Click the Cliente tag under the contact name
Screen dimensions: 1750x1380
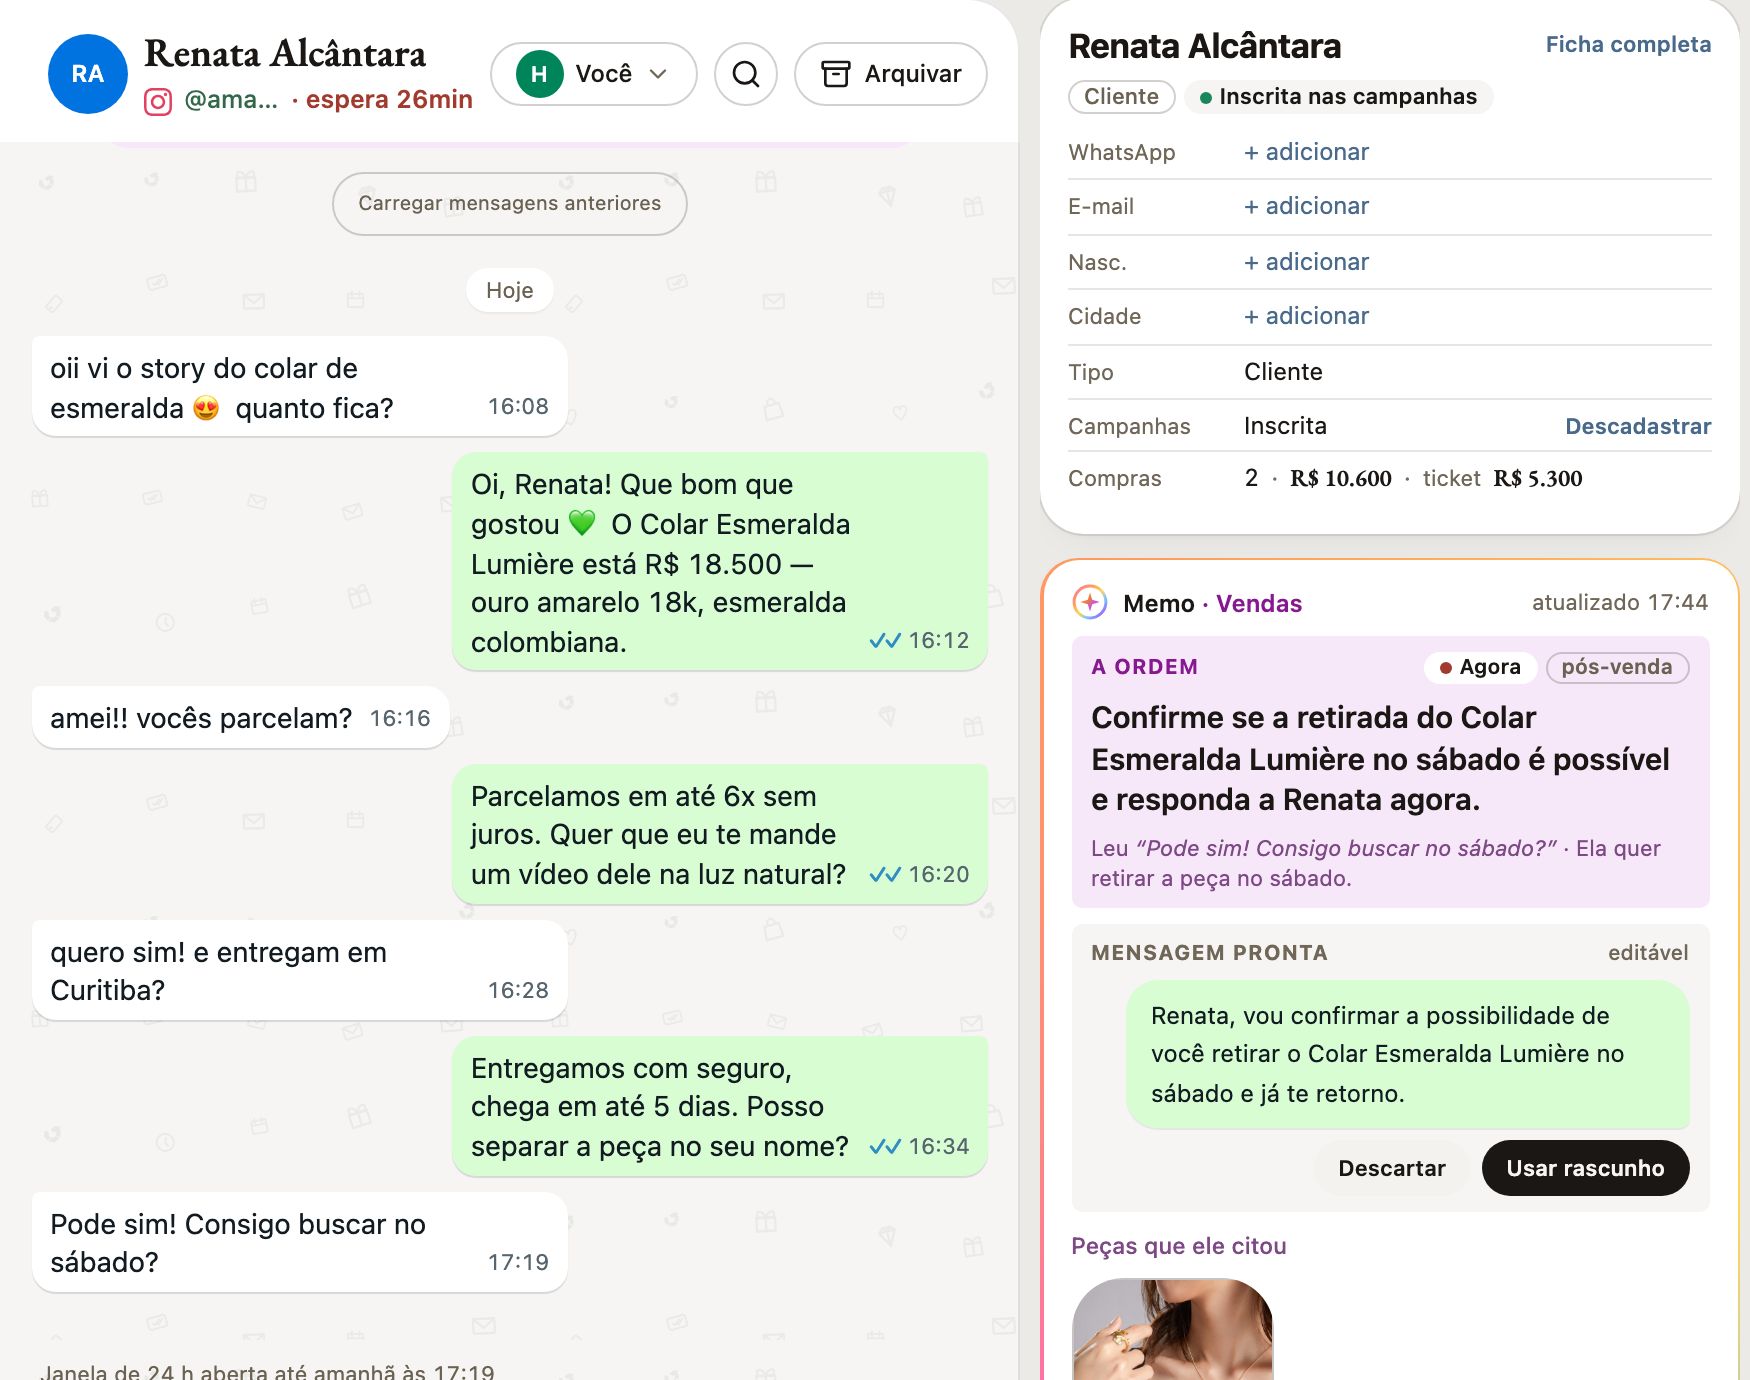tap(1122, 97)
